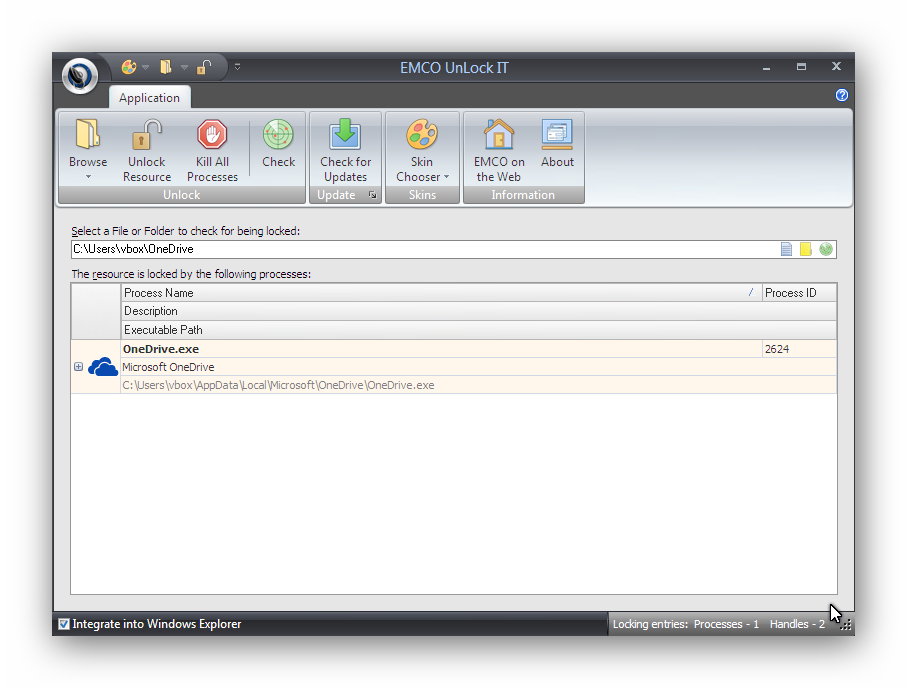Sort by Process ID column header
907x688 pixels.
point(799,293)
